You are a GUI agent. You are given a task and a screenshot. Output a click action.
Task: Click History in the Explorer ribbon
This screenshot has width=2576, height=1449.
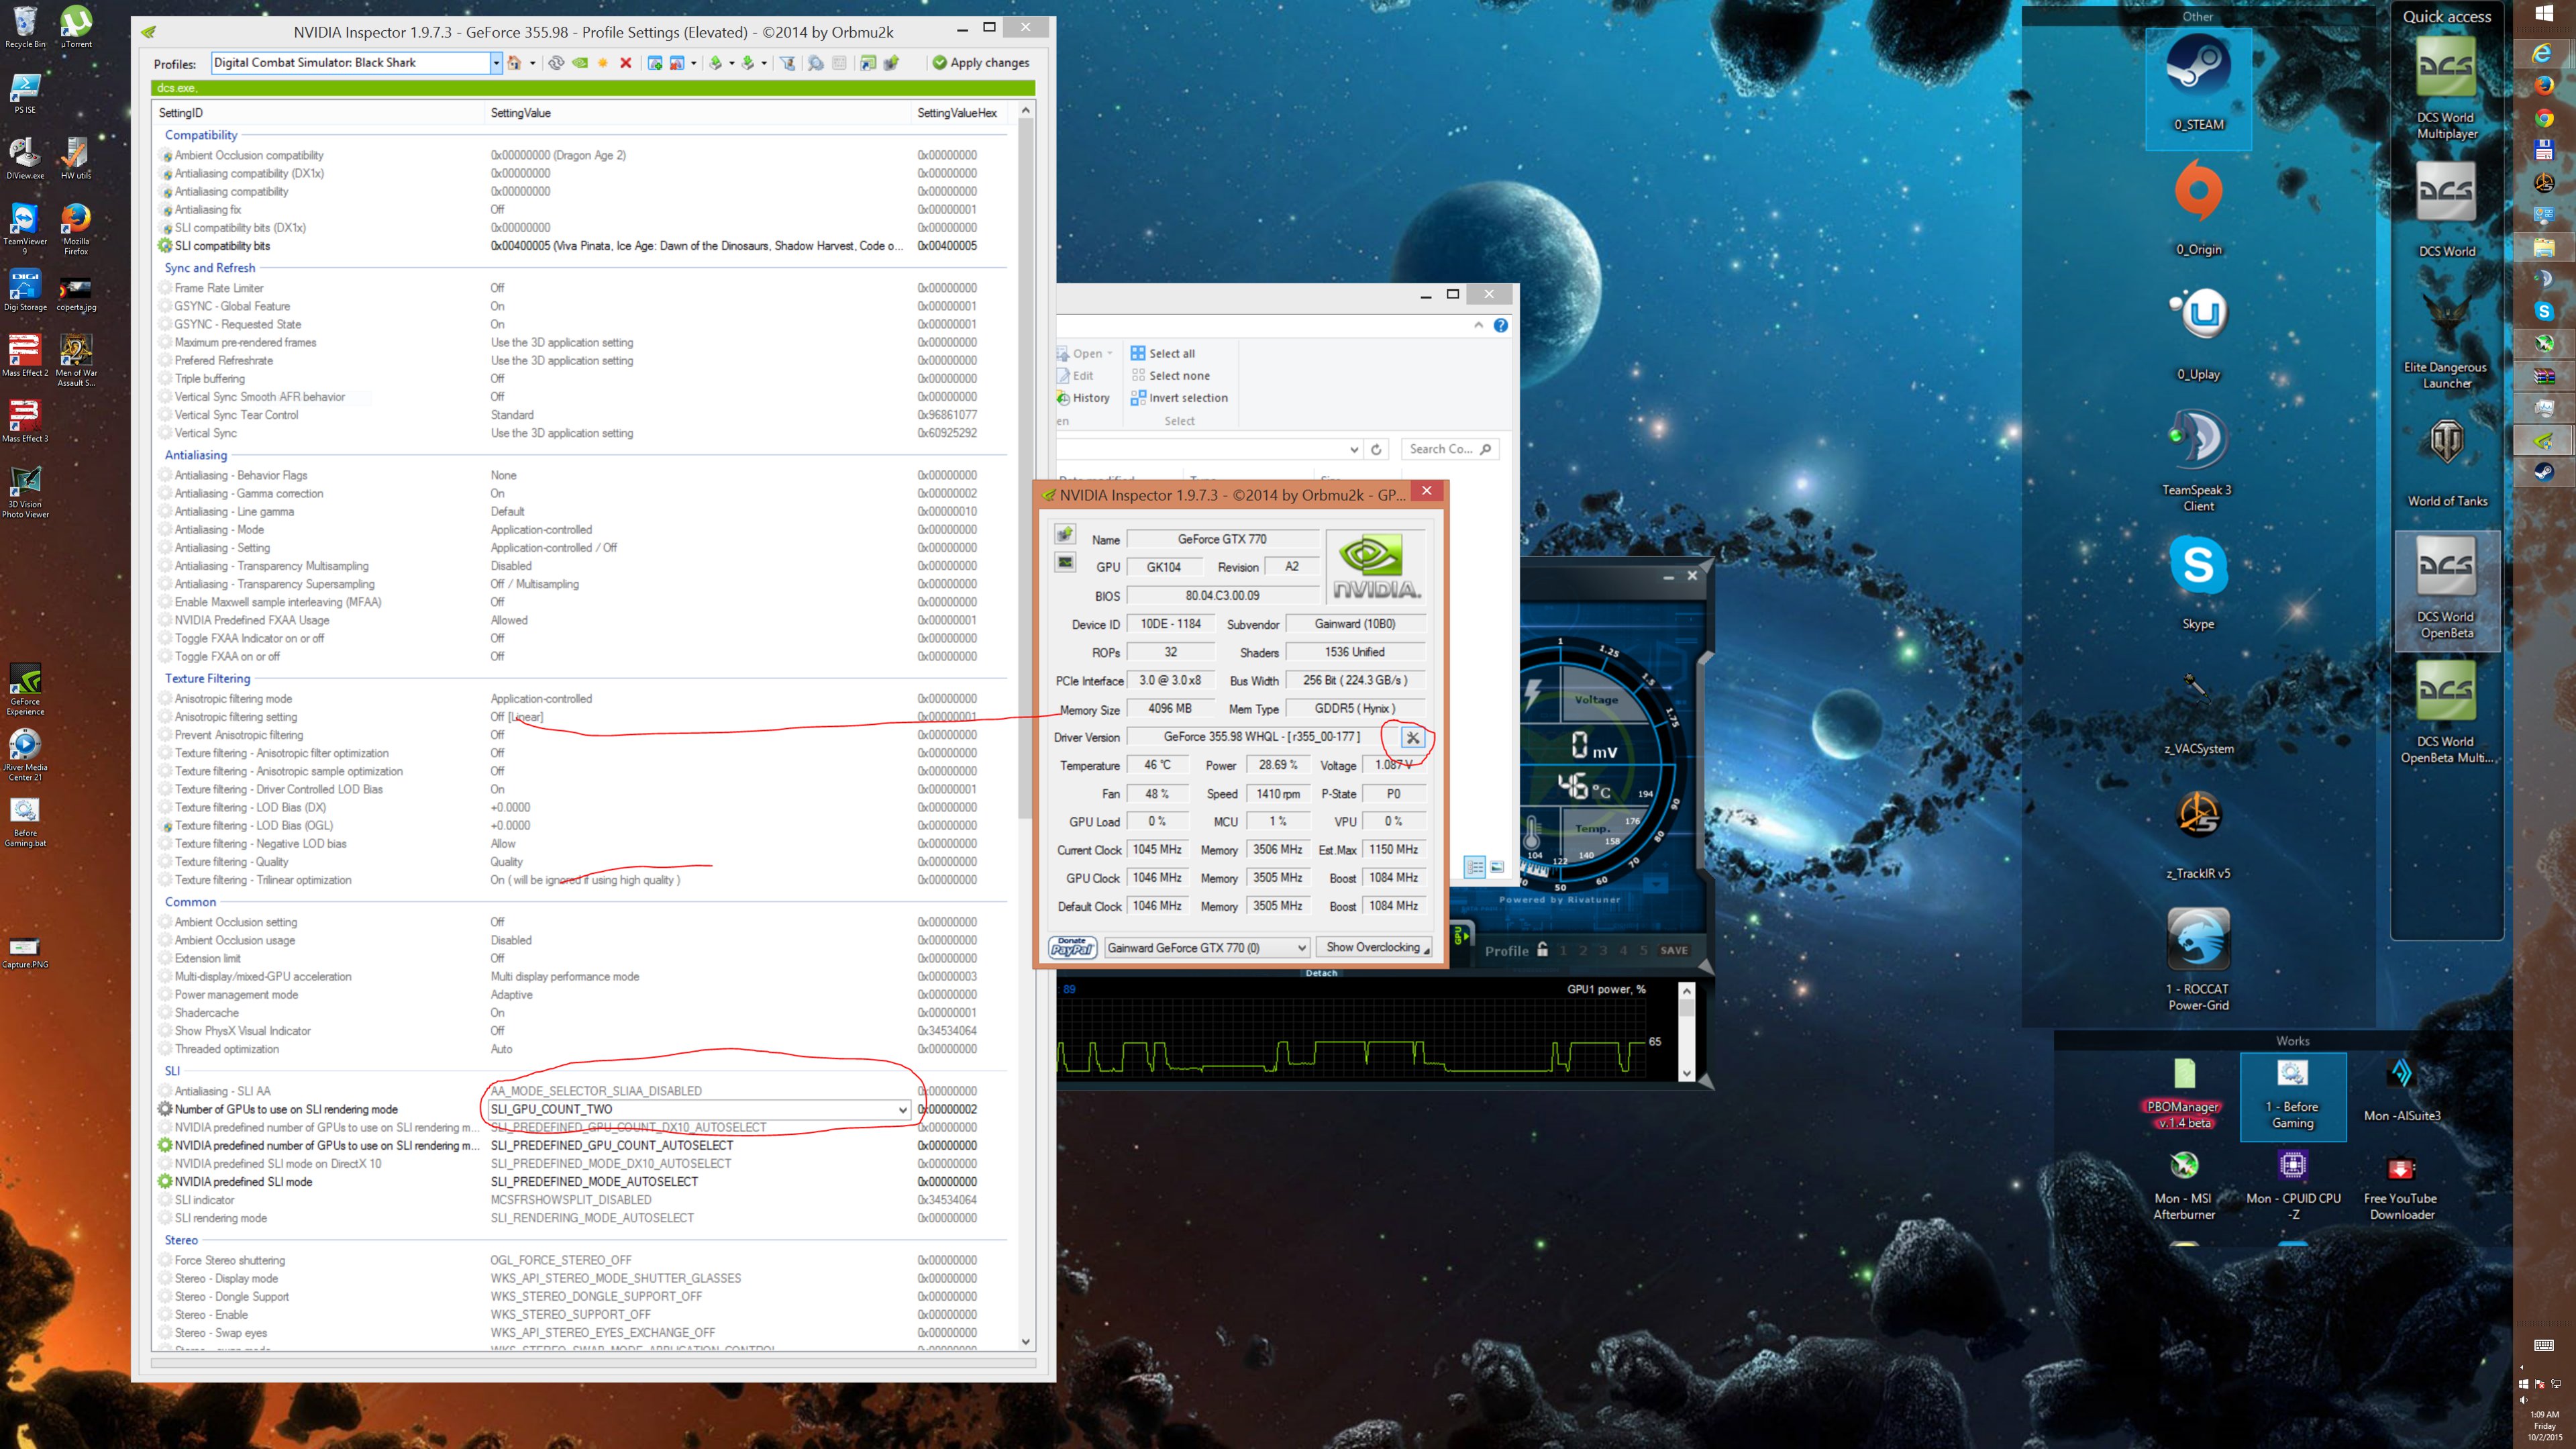1084,398
